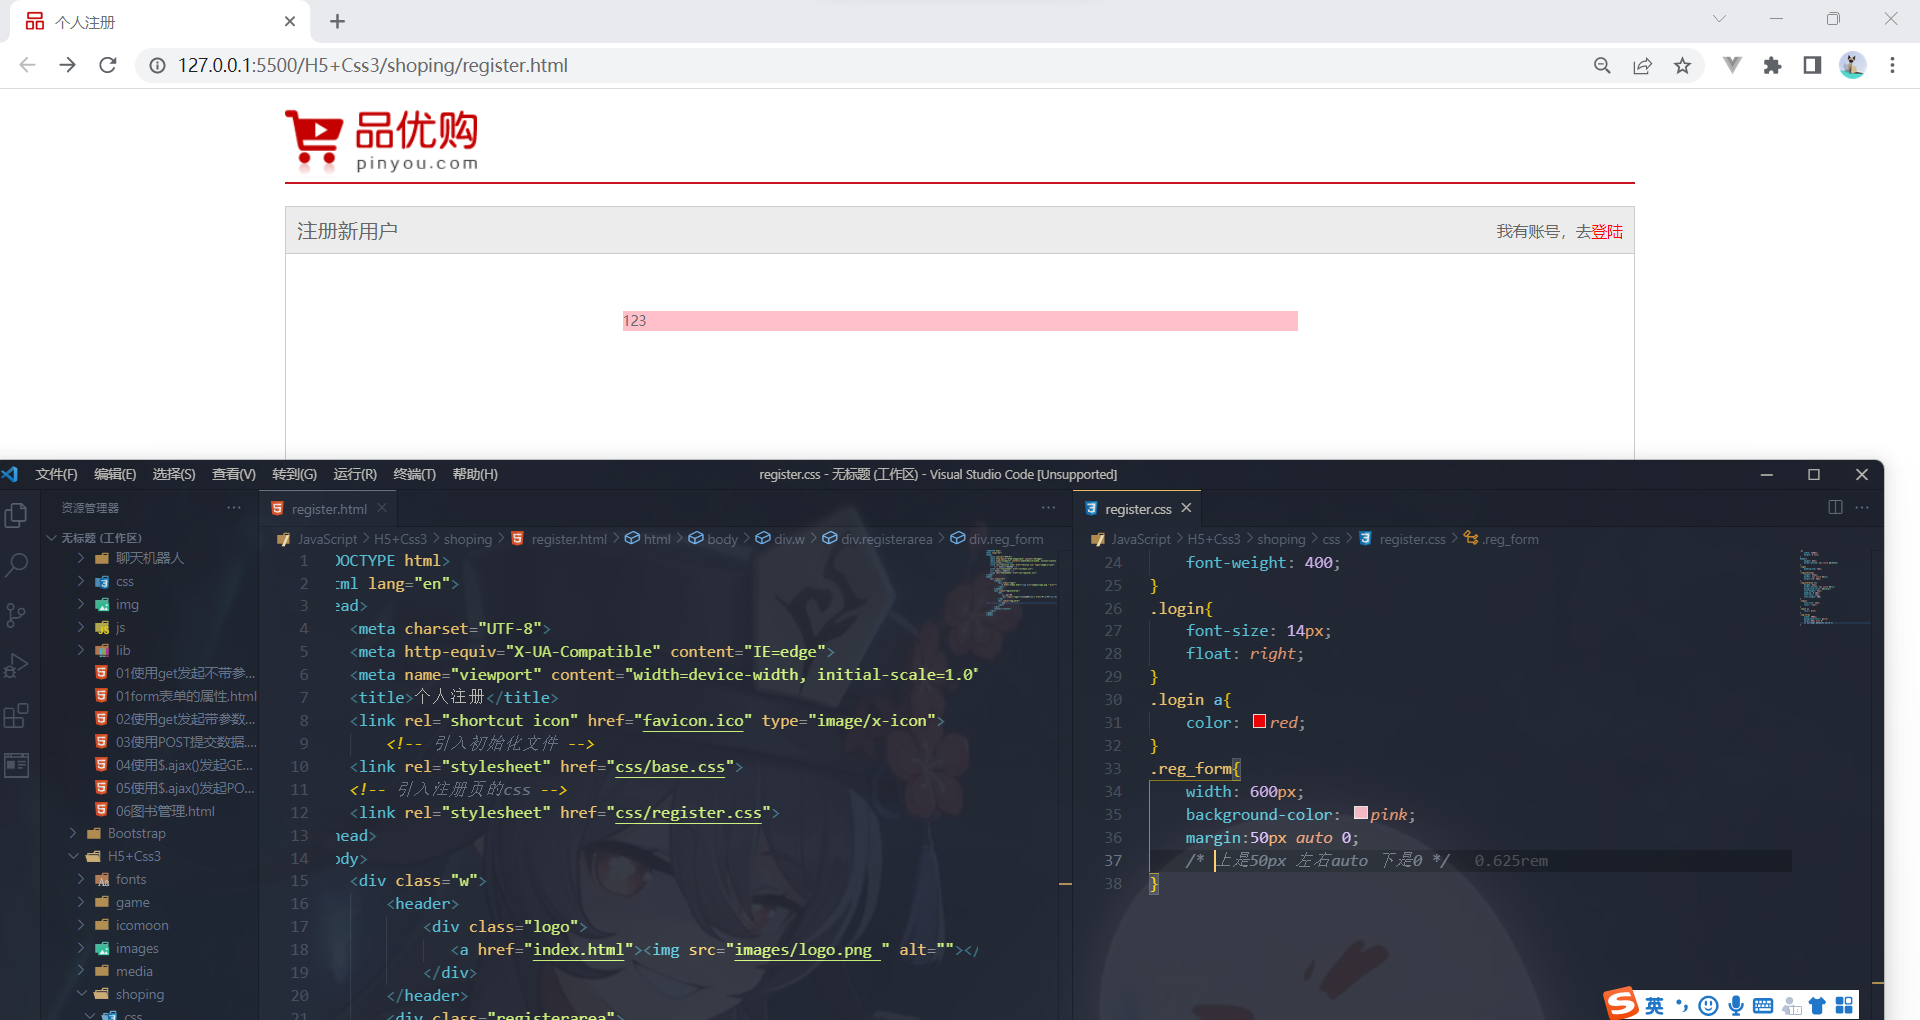
Task: Toggle the bookmark star in the address bar
Action: [x=1683, y=65]
